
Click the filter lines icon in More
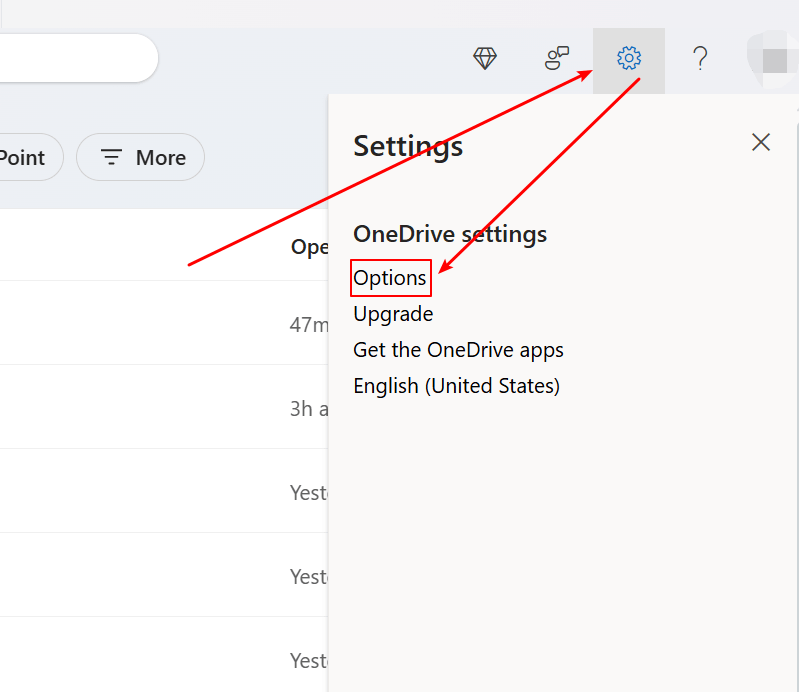[x=111, y=157]
